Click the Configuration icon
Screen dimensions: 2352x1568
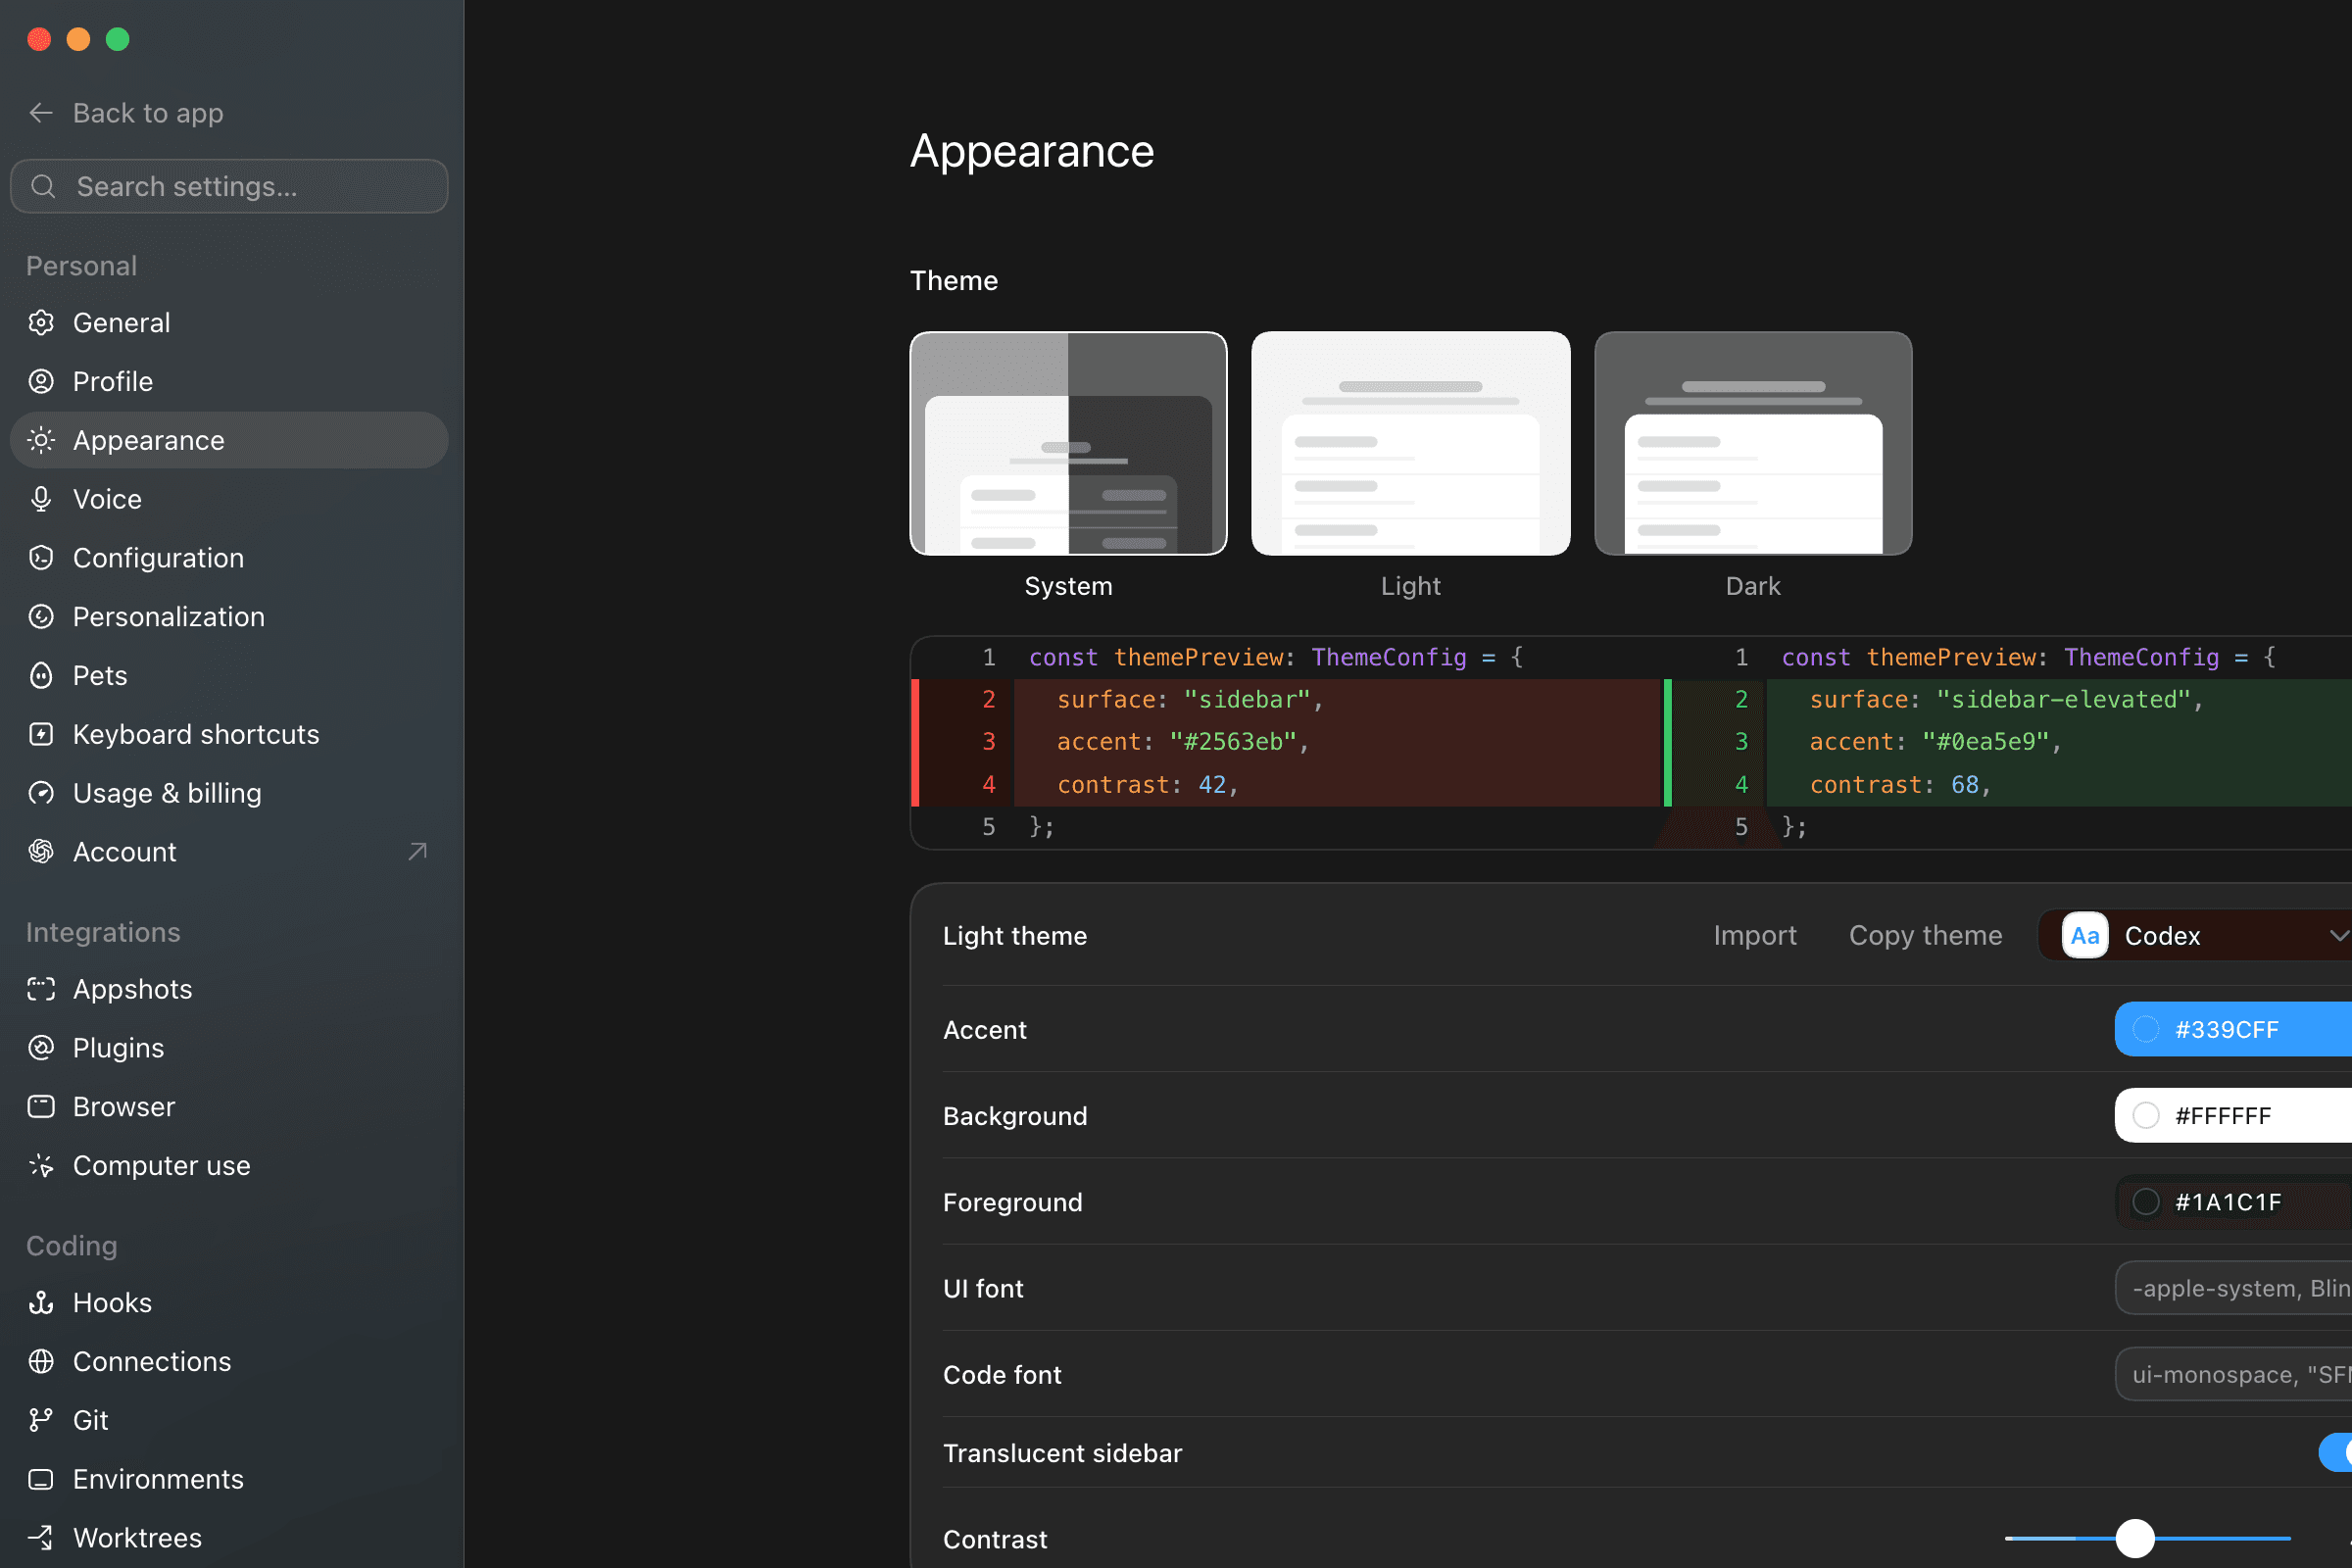point(41,557)
